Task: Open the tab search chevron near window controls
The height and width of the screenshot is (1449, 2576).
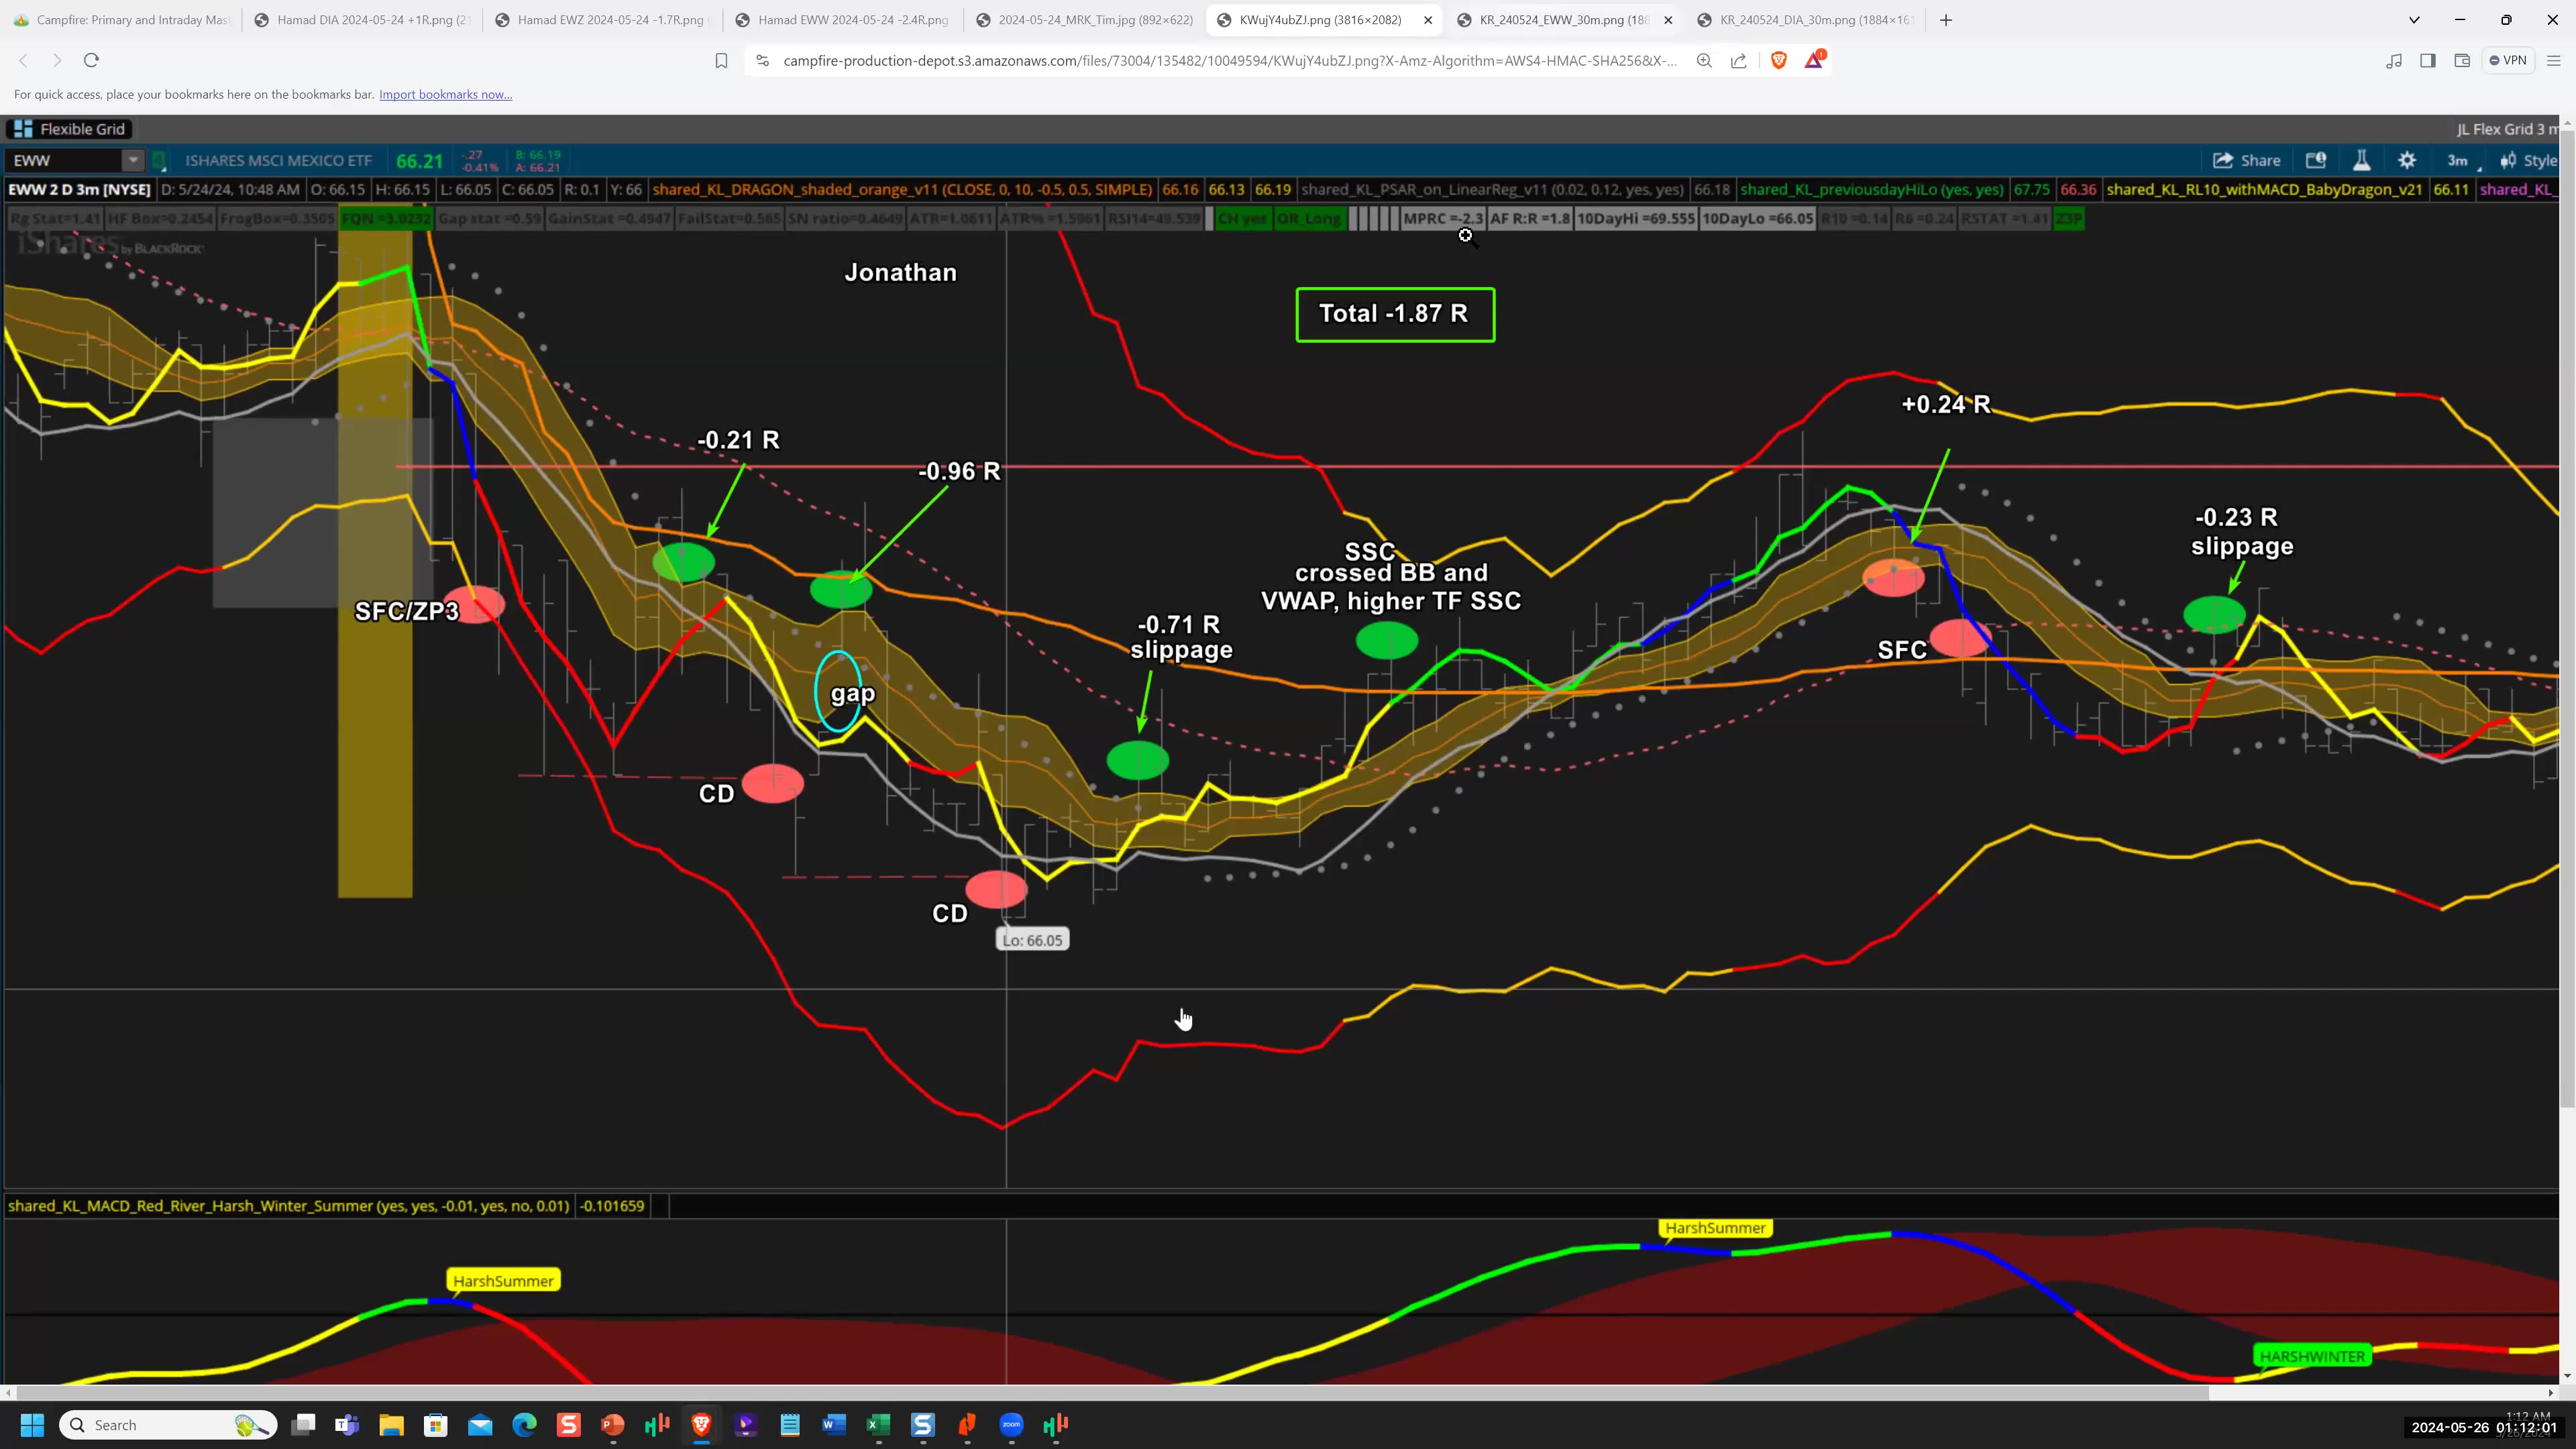Action: coord(2414,19)
